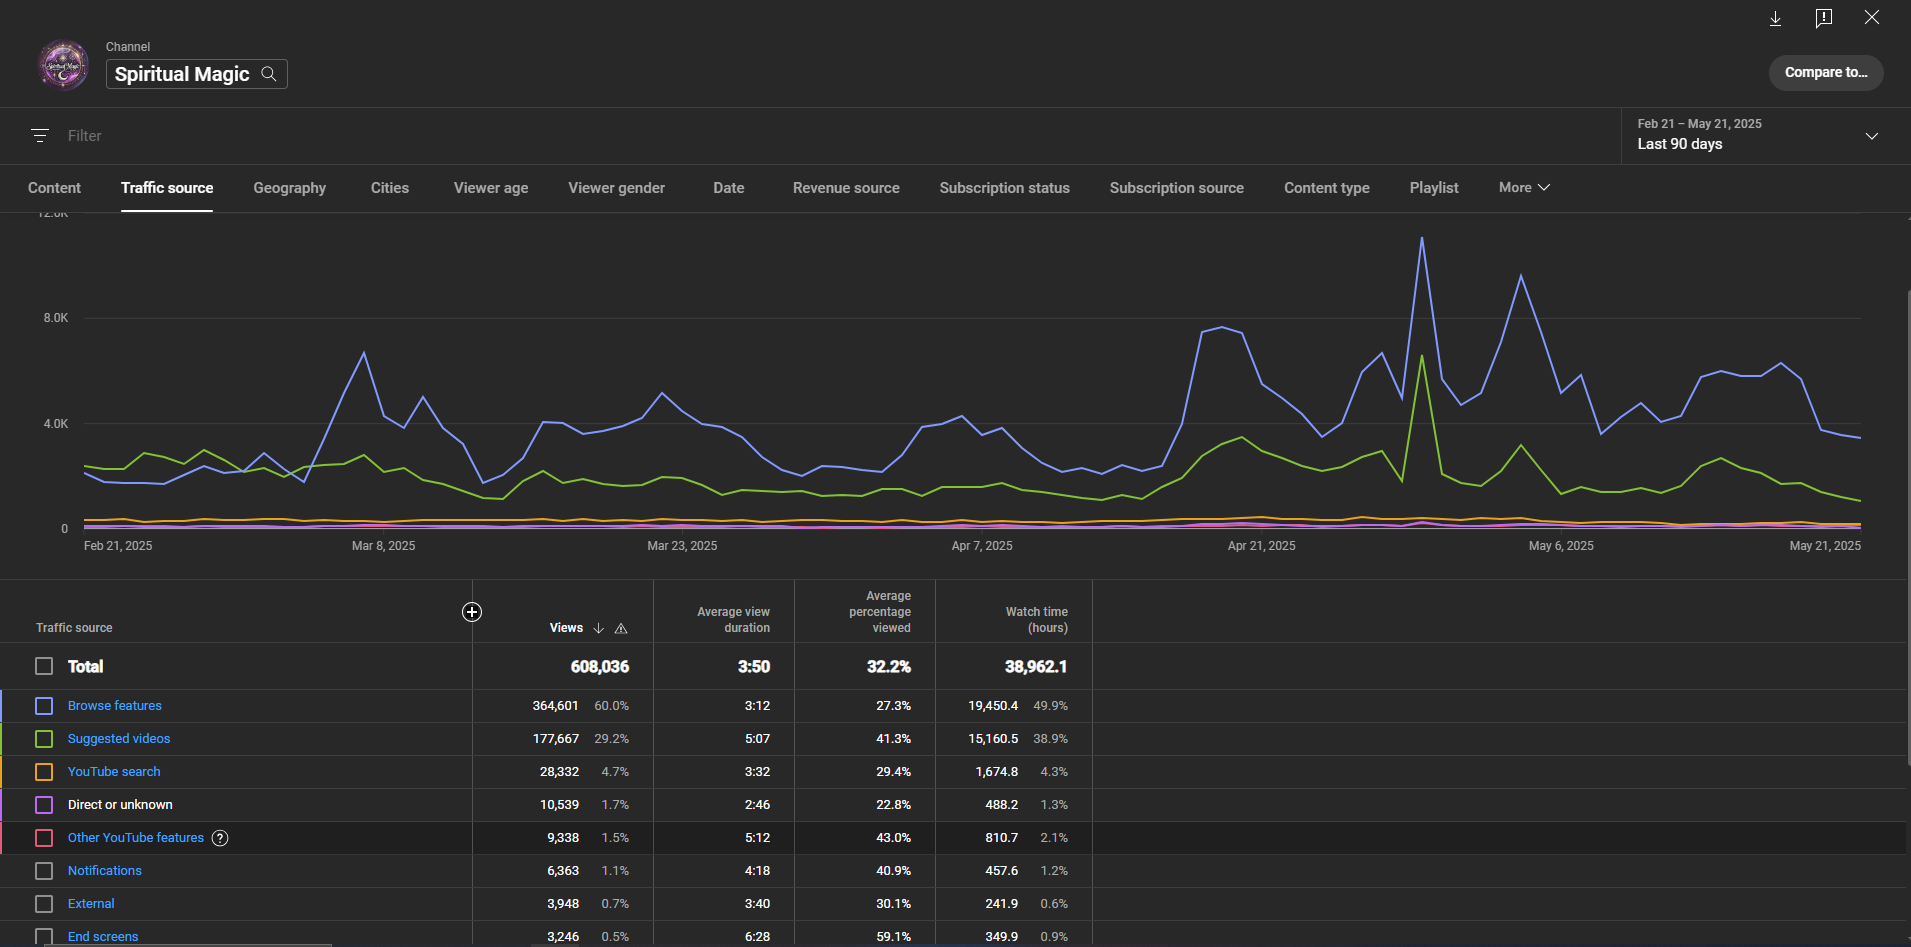Screen dimensions: 1911x947
Task: Open the filter lines icon
Action: pyautogui.click(x=40, y=136)
